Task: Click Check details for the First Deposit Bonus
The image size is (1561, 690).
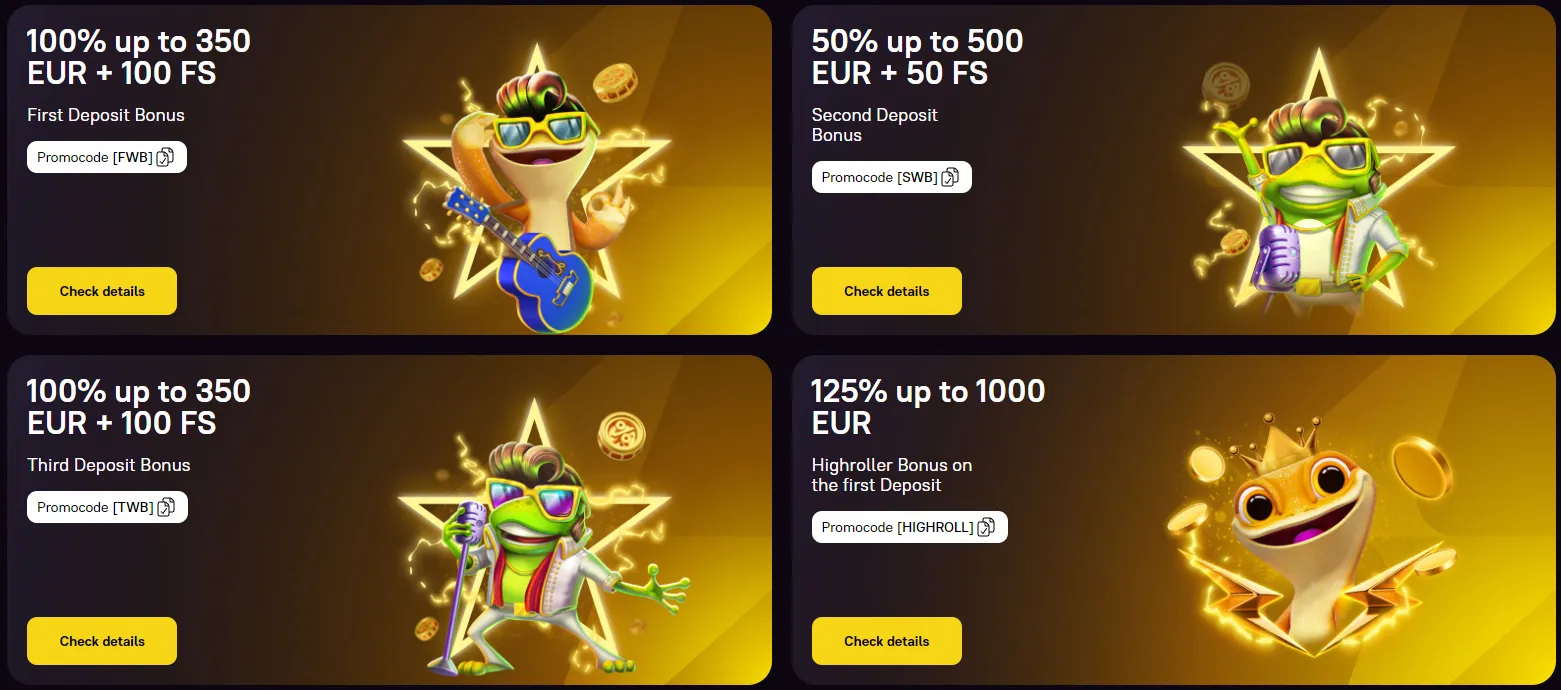Action: point(101,291)
